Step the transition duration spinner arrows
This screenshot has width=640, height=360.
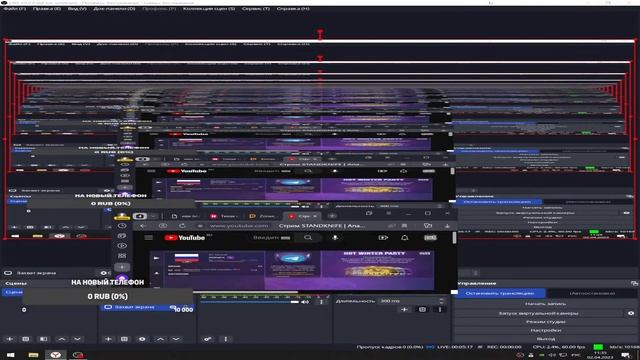(442, 301)
